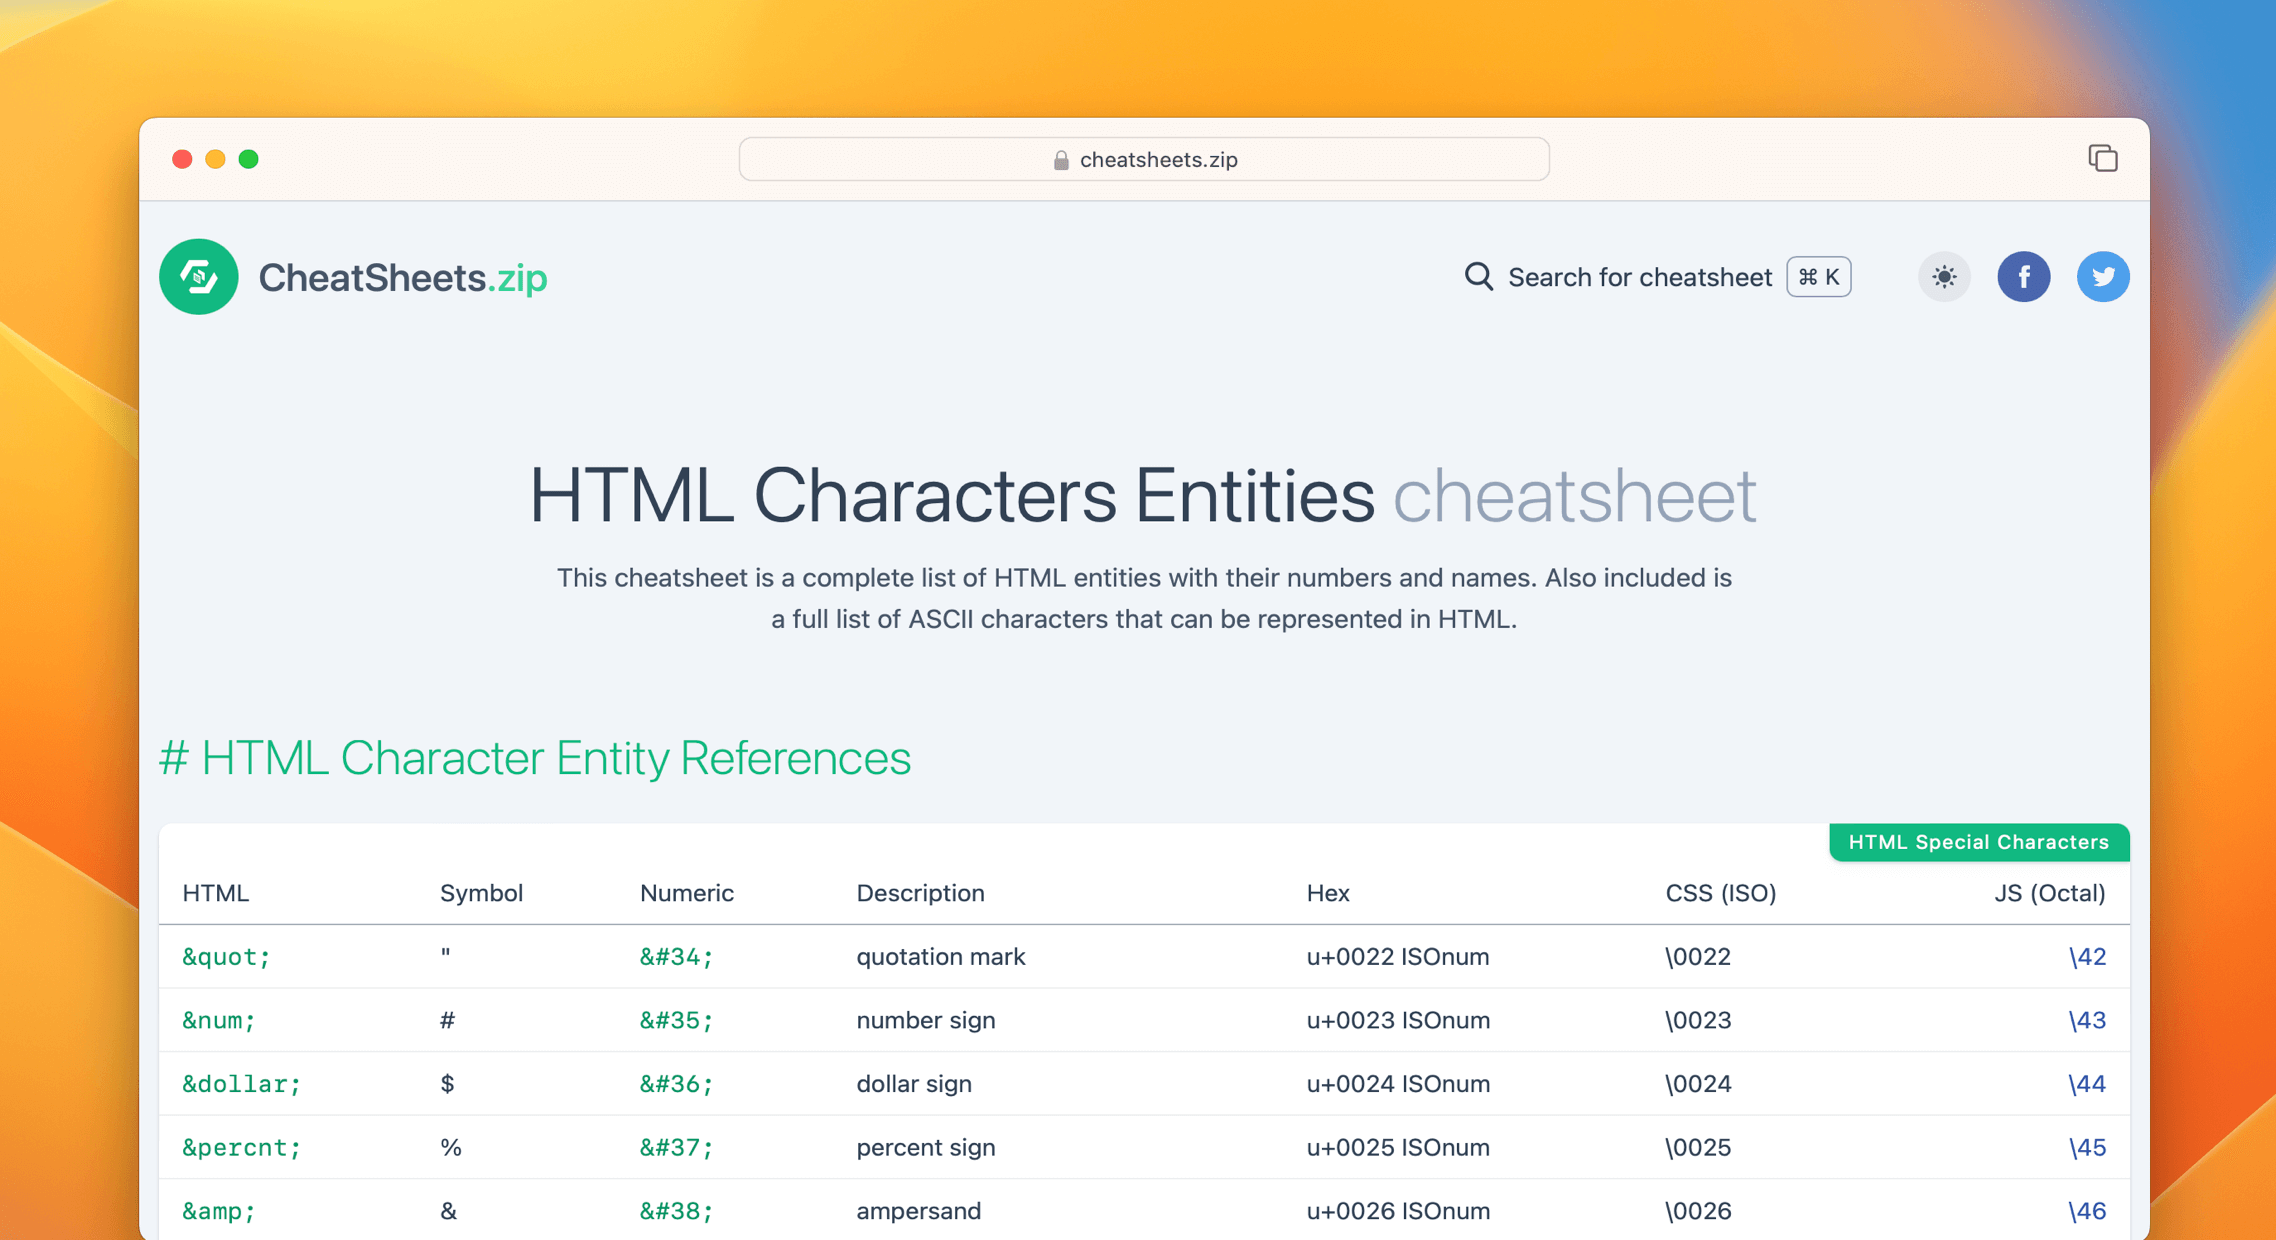Click the &dollar; entity code
Image resolution: width=2276 pixels, height=1240 pixels.
pos(241,1084)
